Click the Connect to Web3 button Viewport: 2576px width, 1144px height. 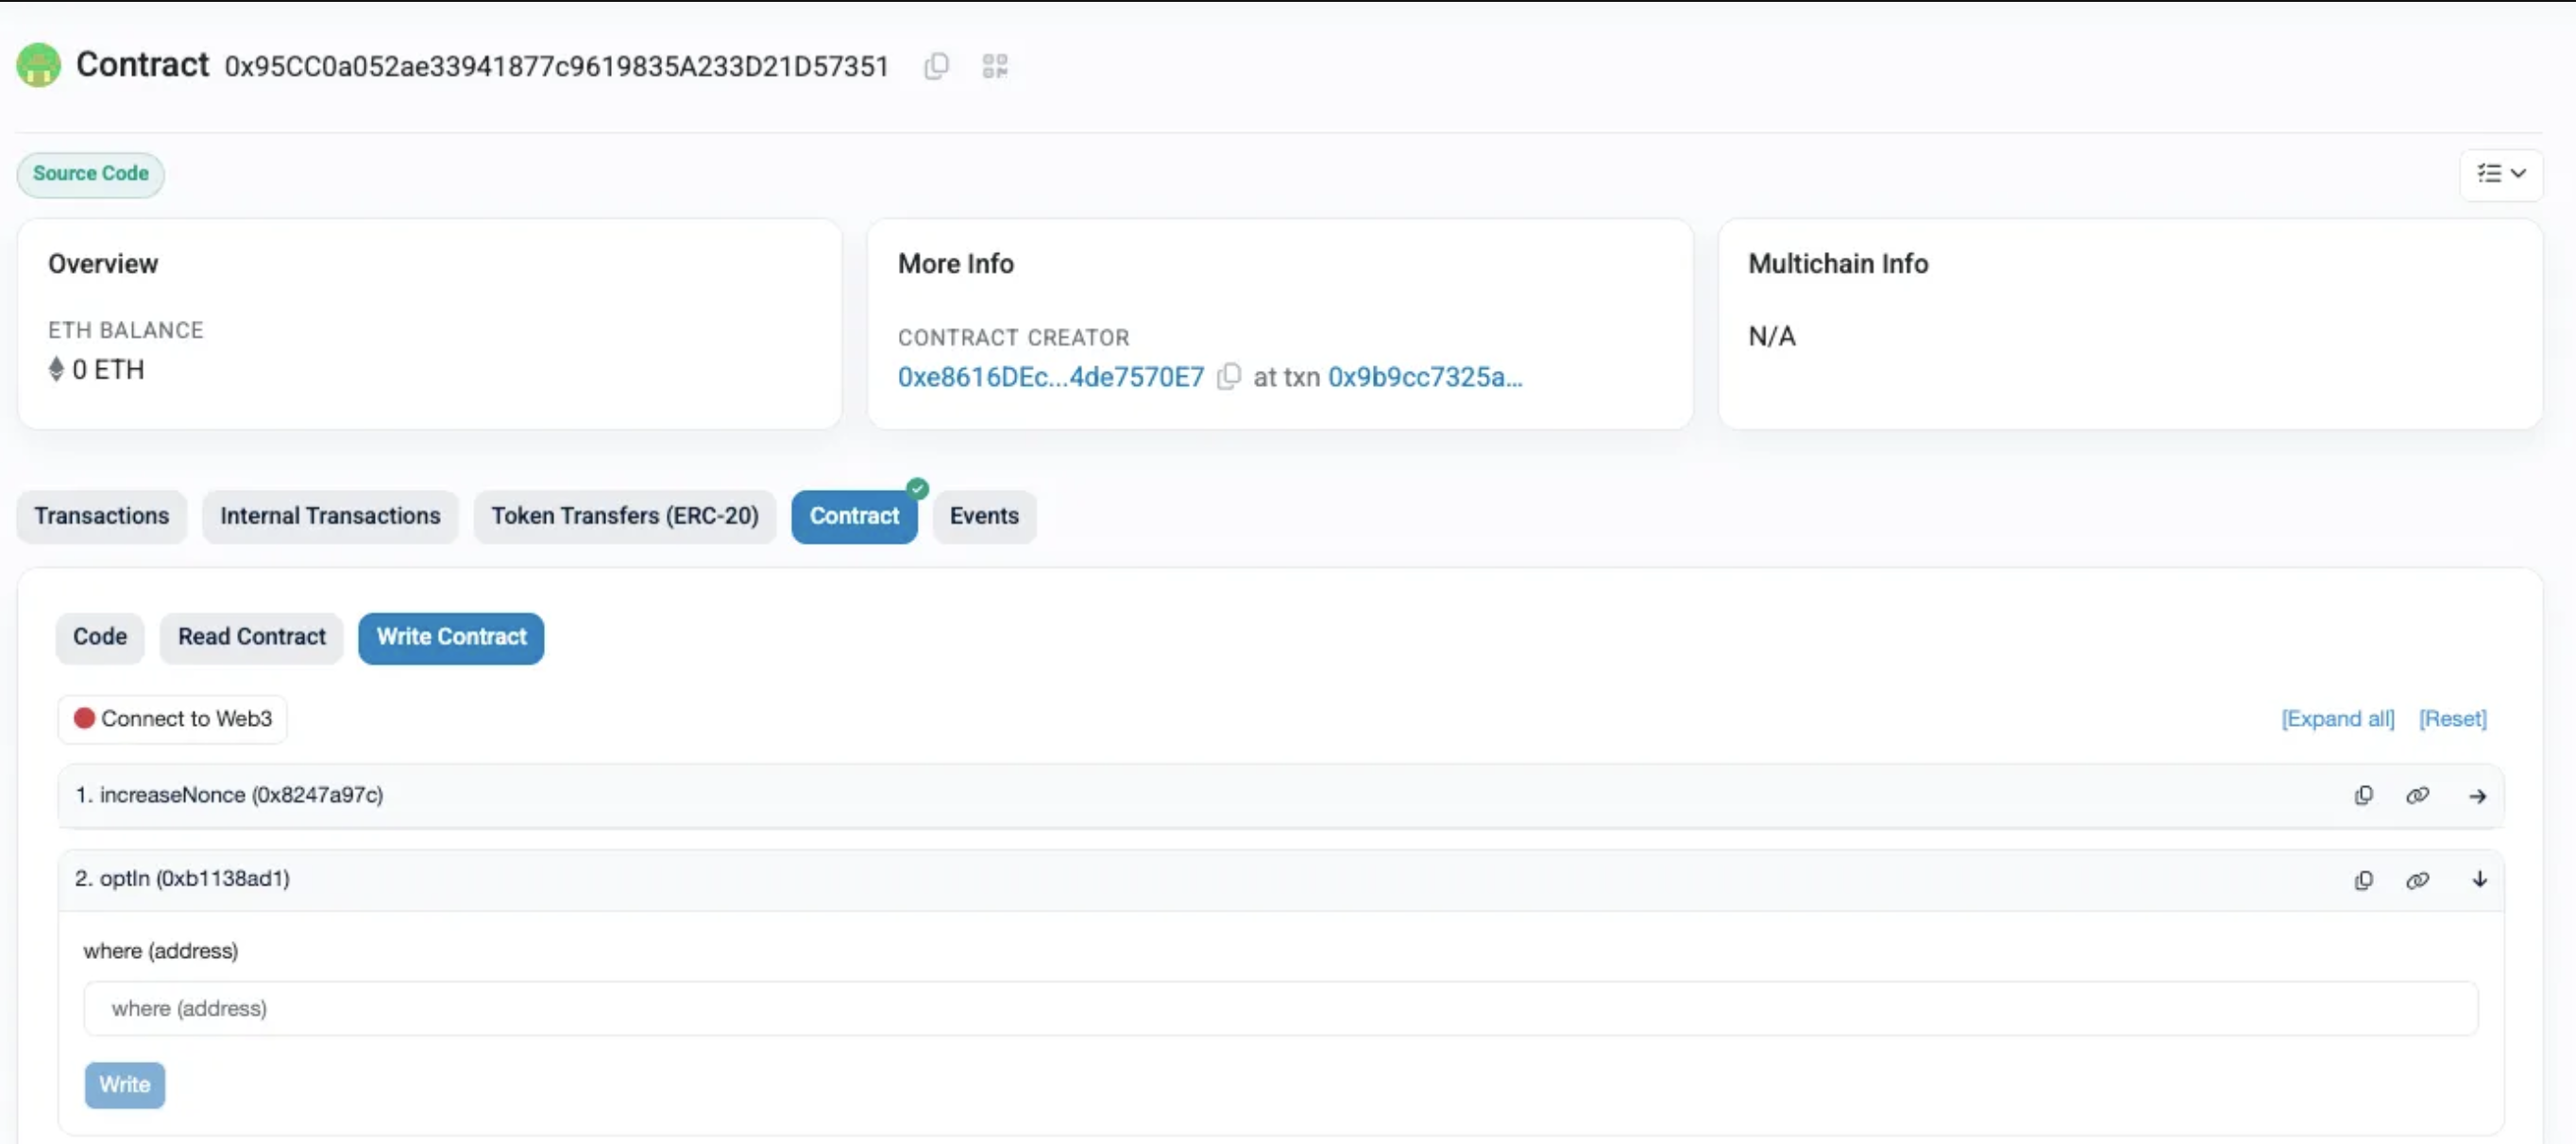[x=171, y=718]
